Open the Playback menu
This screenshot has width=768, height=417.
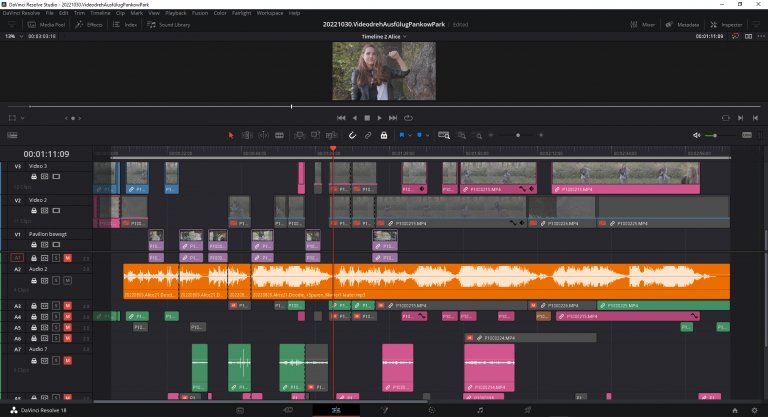[175, 13]
